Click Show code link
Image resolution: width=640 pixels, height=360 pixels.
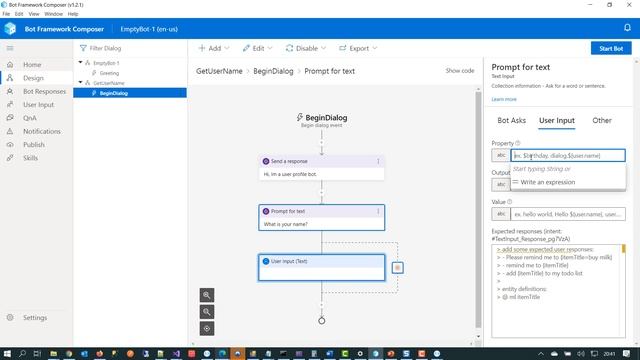click(x=460, y=71)
